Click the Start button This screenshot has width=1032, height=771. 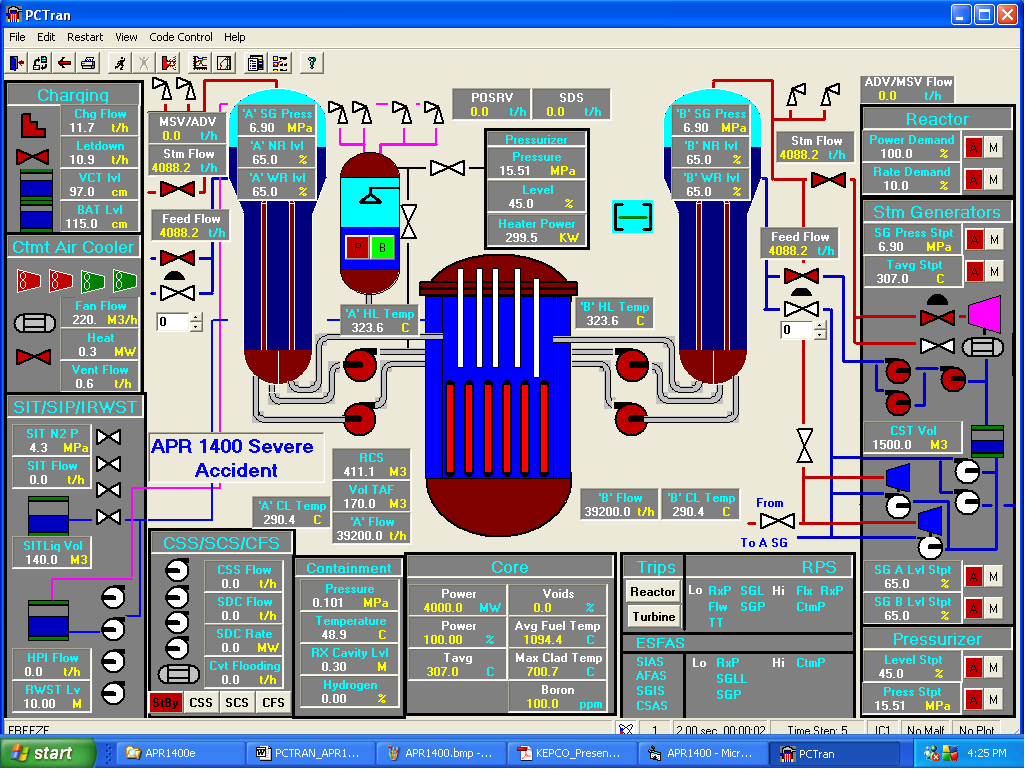click(47, 753)
